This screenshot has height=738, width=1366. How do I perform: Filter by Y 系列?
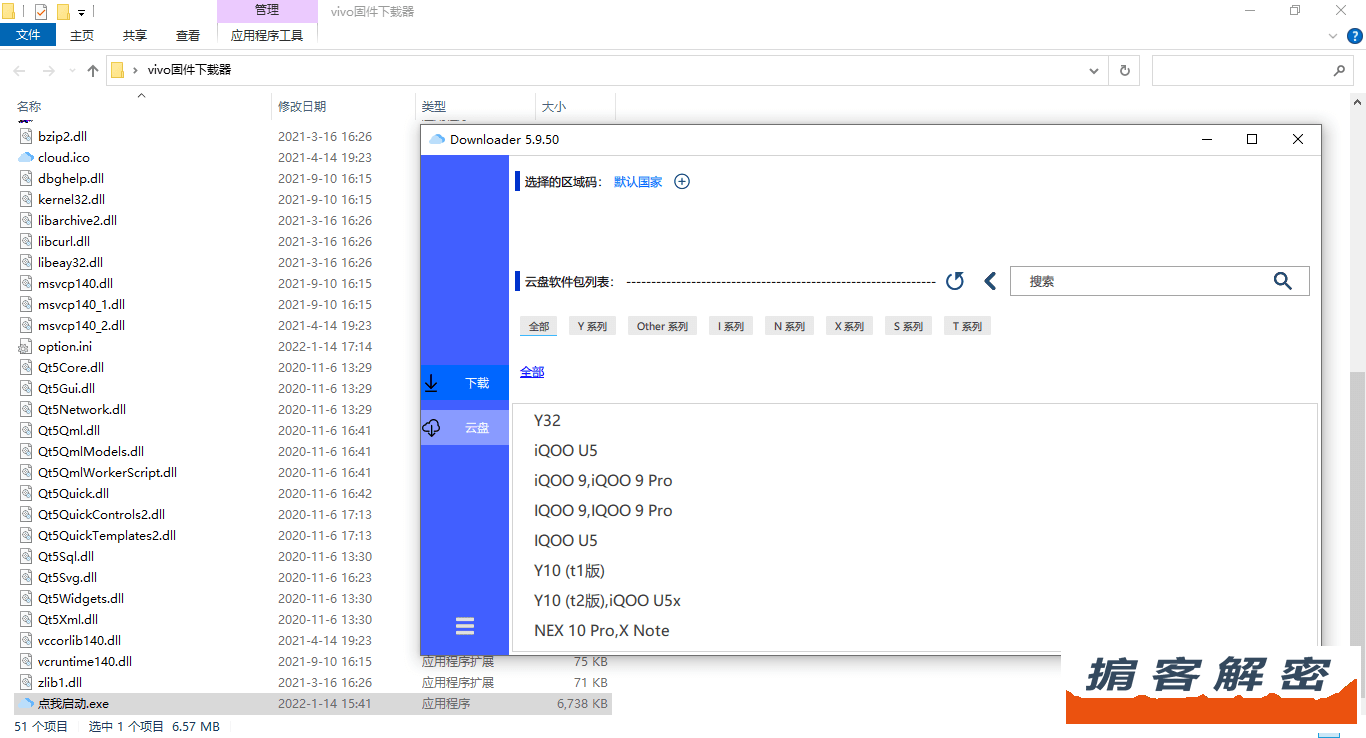pos(592,326)
